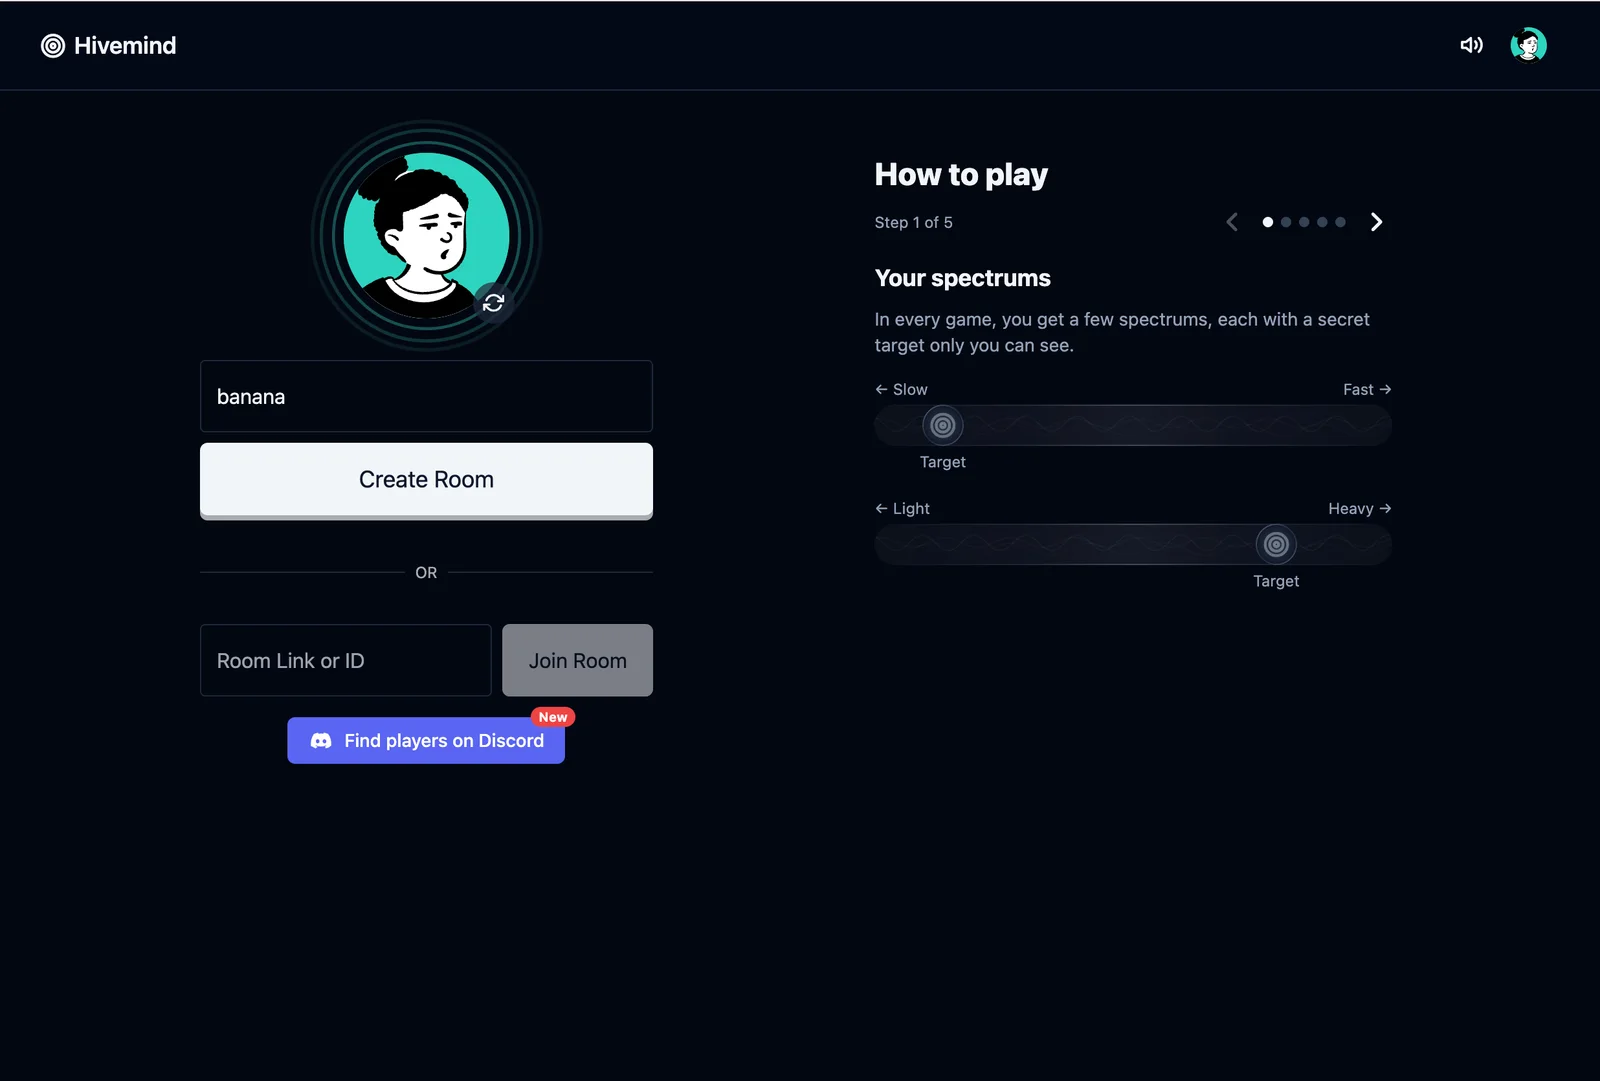Click the Discord logo icon
This screenshot has width=1600, height=1081.
pyautogui.click(x=321, y=741)
